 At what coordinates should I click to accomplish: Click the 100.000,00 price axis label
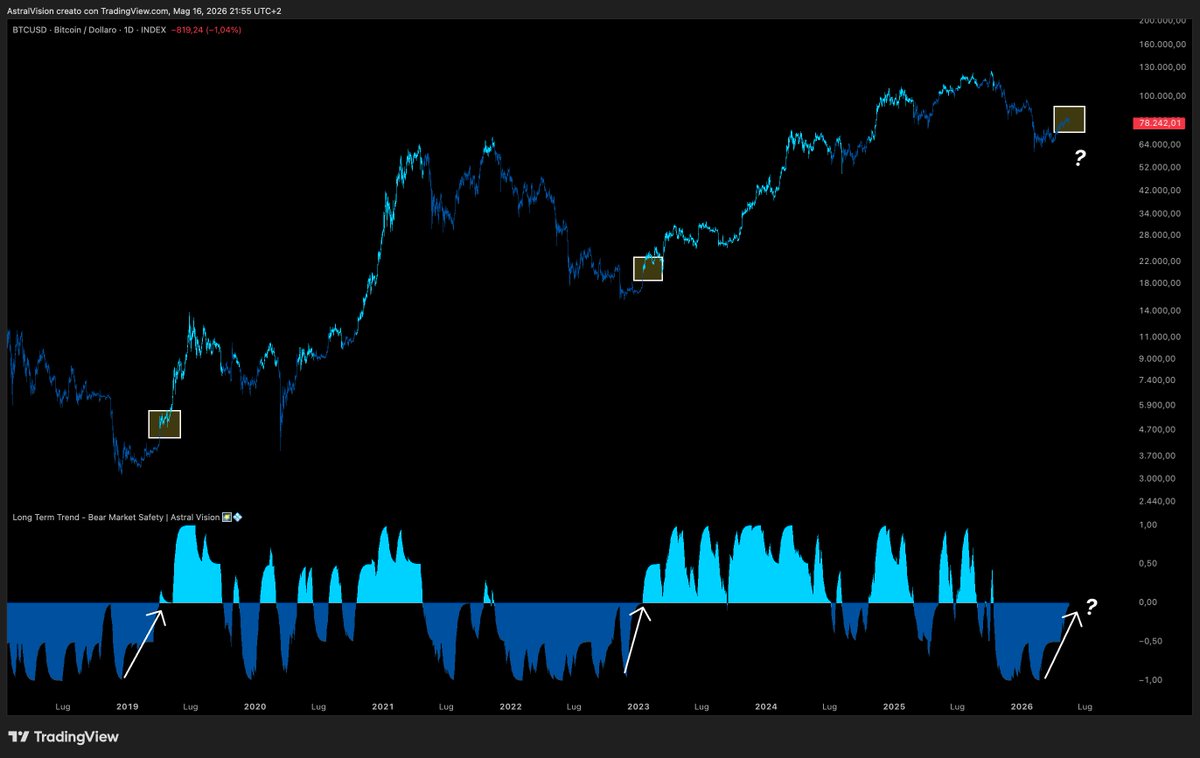click(1160, 96)
